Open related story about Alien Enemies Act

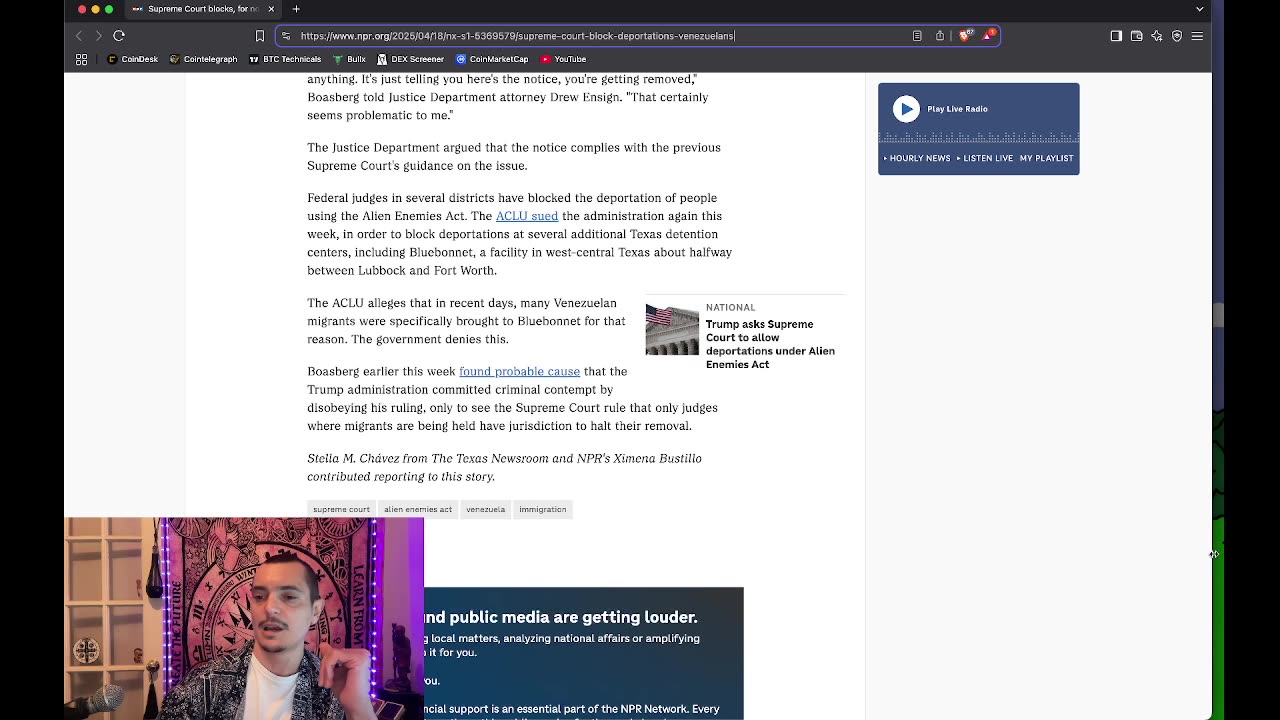770,344
